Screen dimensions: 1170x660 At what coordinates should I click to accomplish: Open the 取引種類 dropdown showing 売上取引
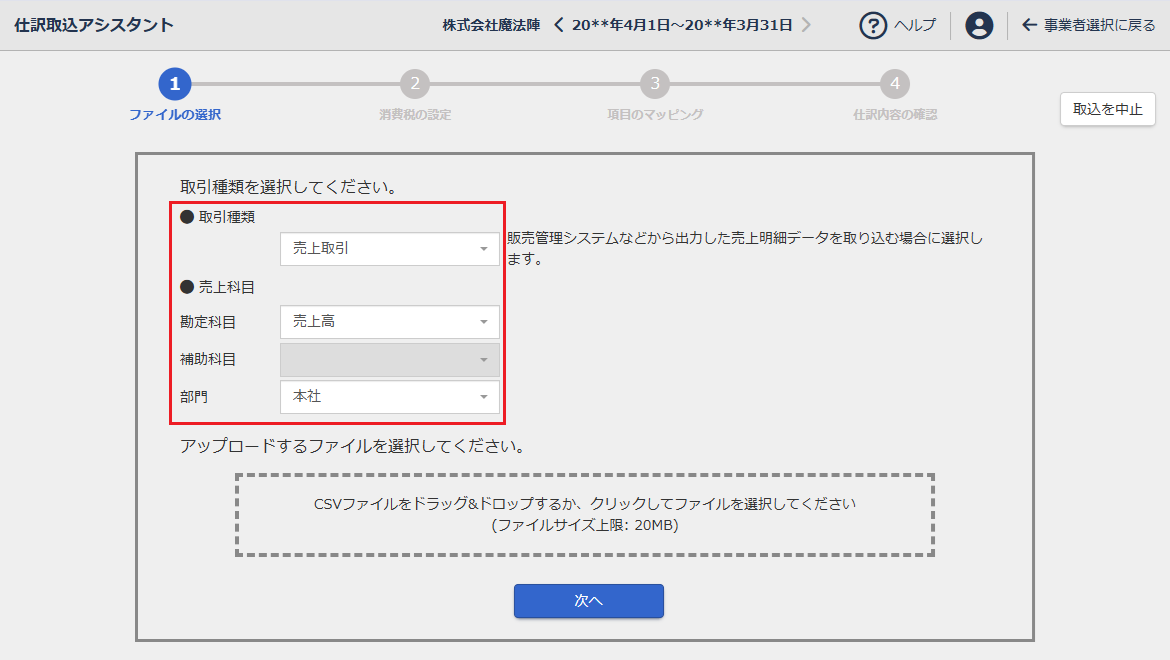click(389, 249)
